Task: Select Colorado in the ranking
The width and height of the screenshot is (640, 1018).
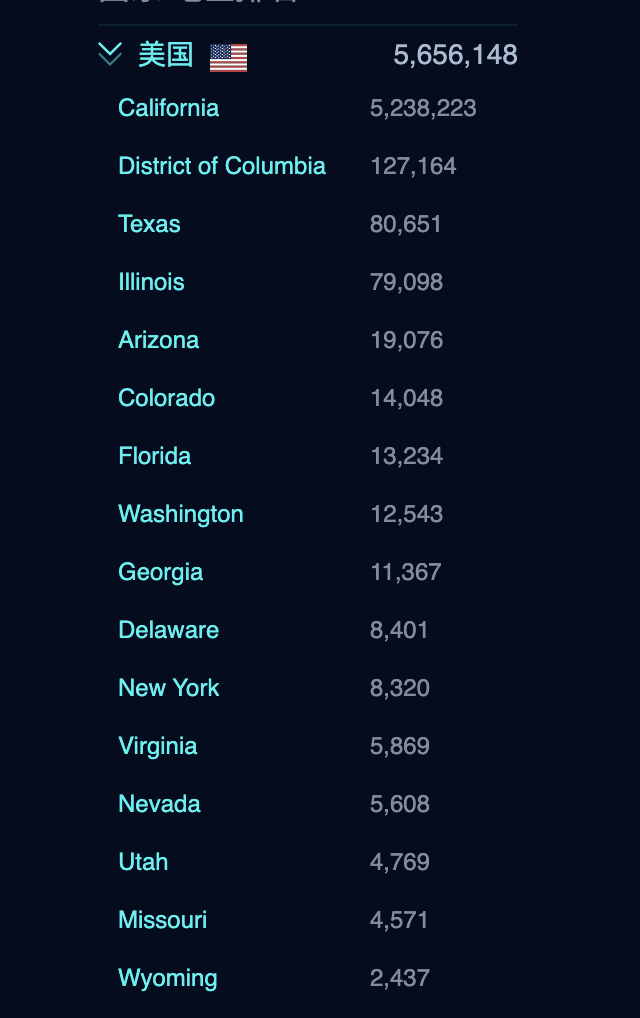Action: (x=166, y=398)
